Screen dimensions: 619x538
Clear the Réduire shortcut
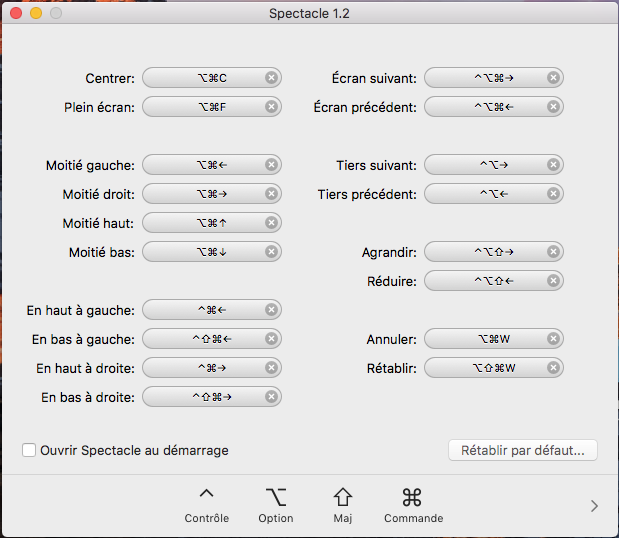(553, 281)
